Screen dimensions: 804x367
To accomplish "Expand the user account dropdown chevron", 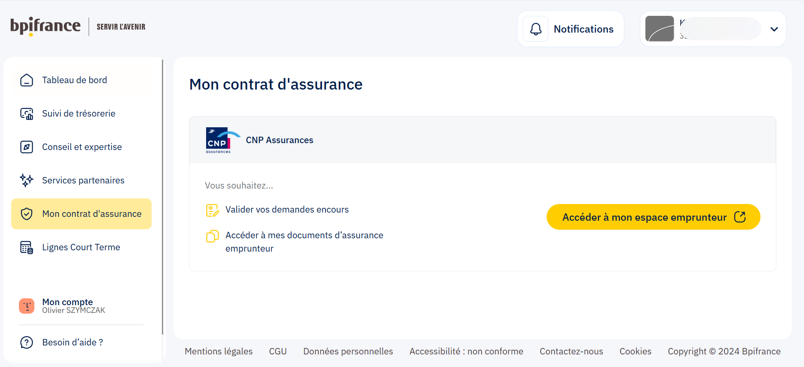I will (x=774, y=29).
